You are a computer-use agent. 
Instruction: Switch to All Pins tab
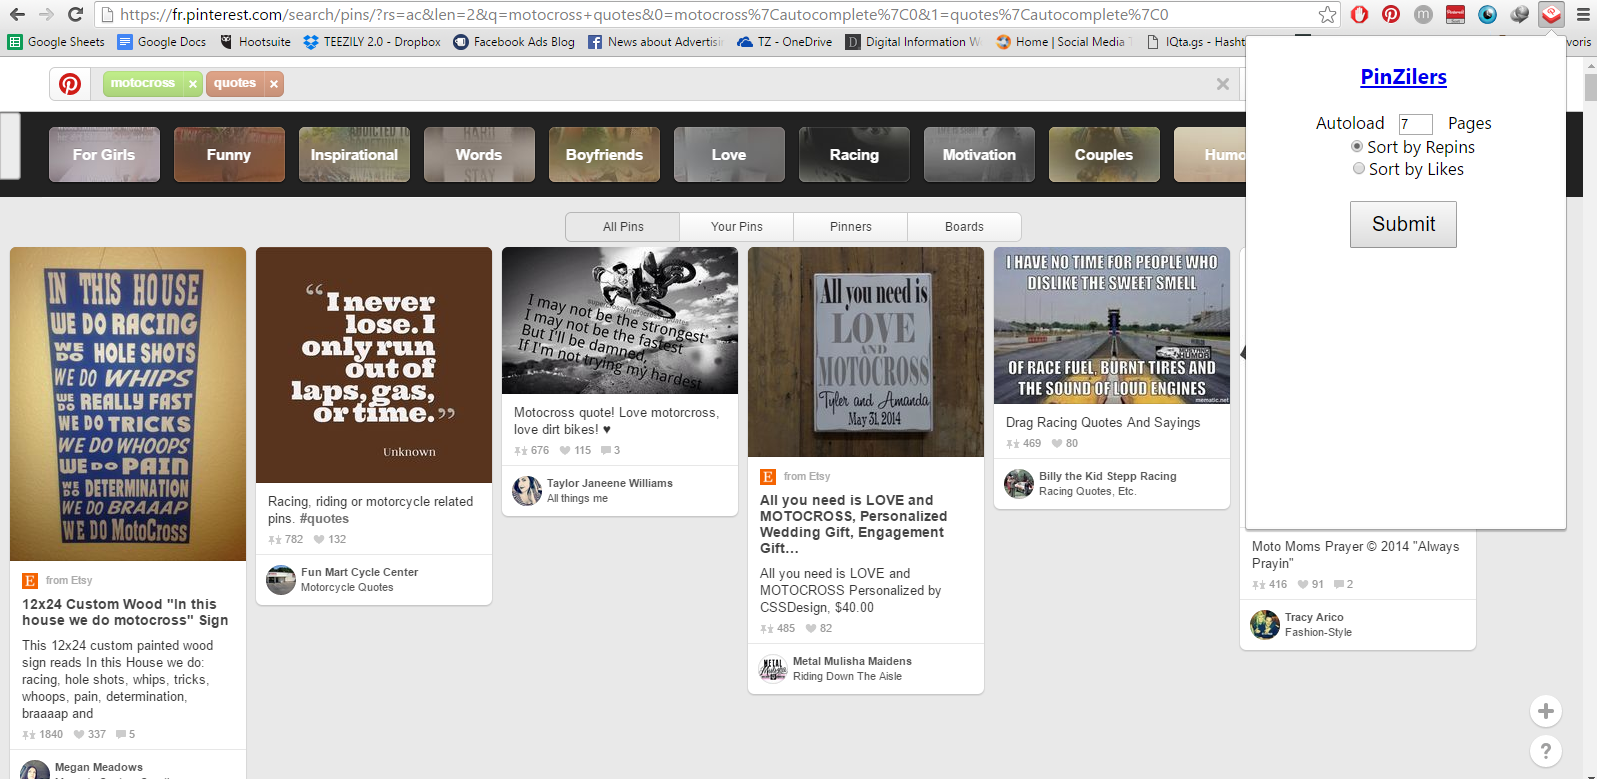[x=623, y=227]
